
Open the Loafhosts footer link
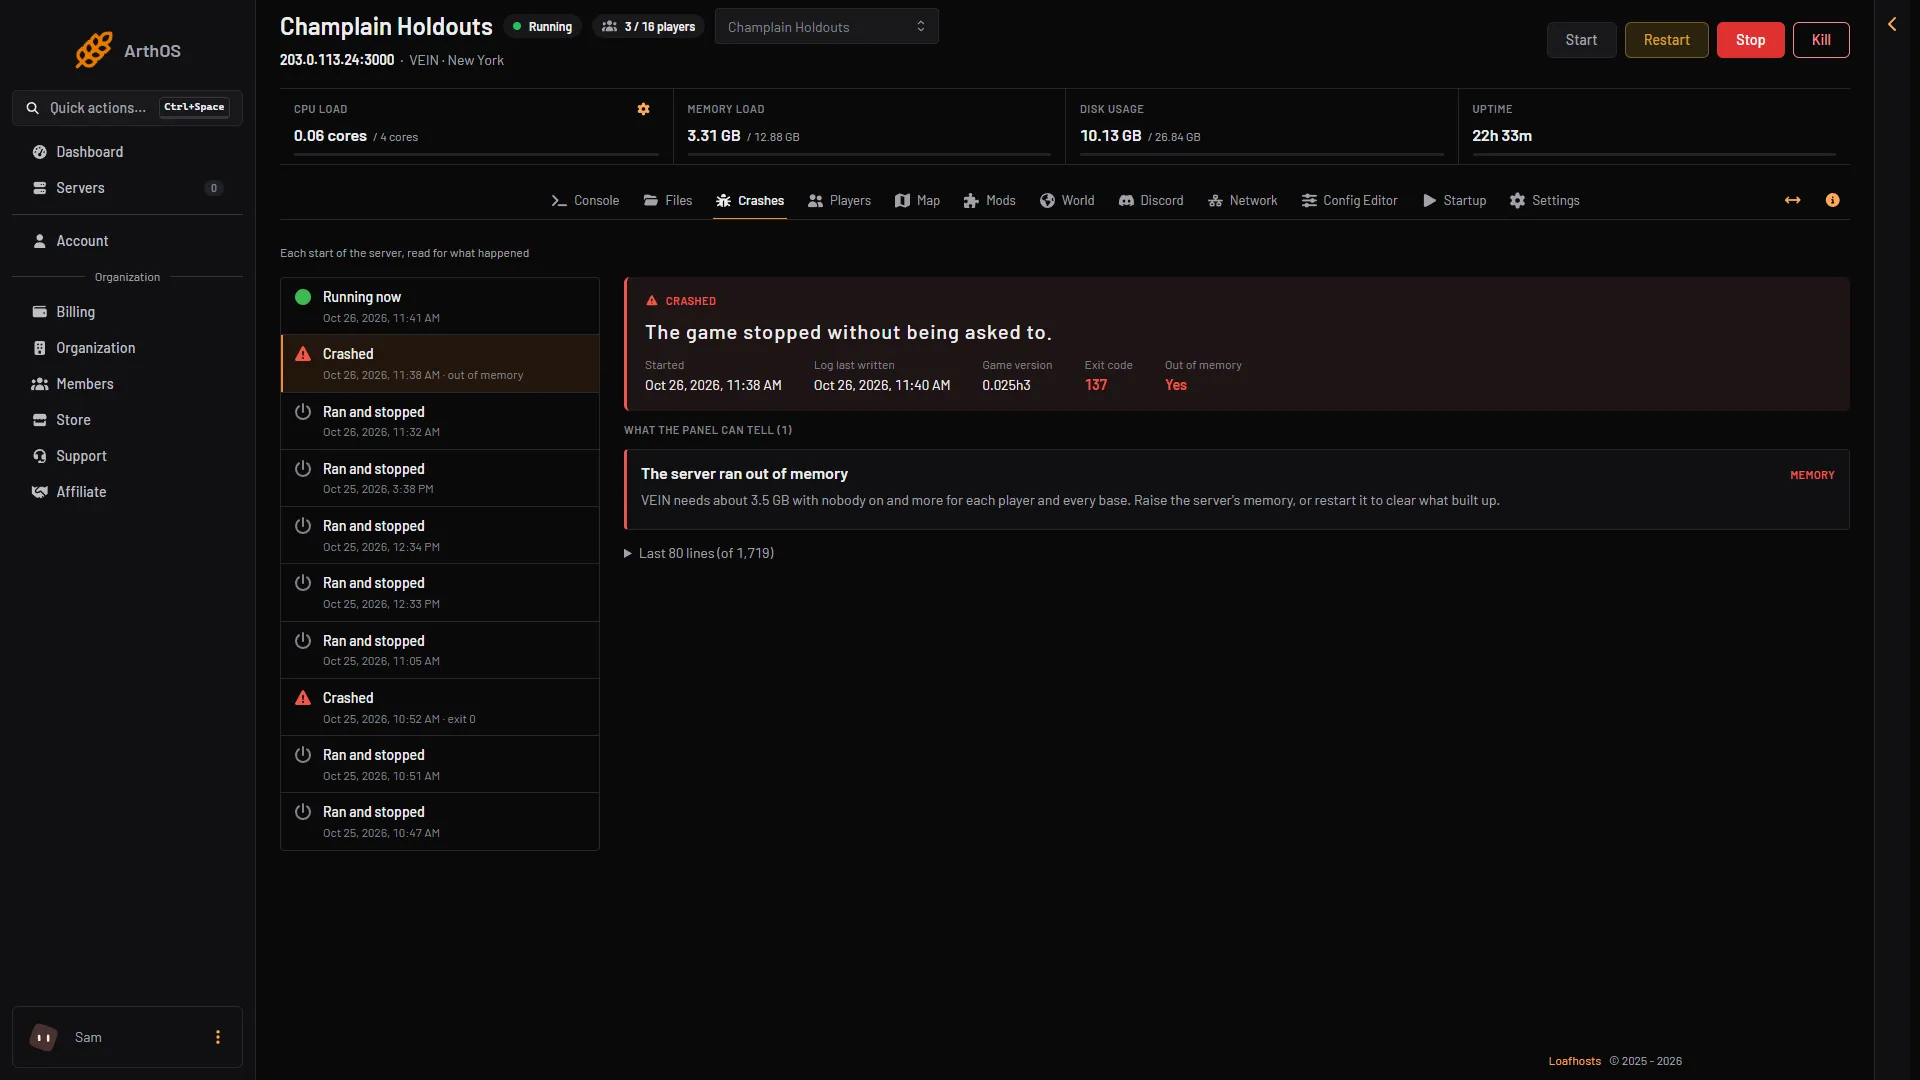point(1574,1061)
